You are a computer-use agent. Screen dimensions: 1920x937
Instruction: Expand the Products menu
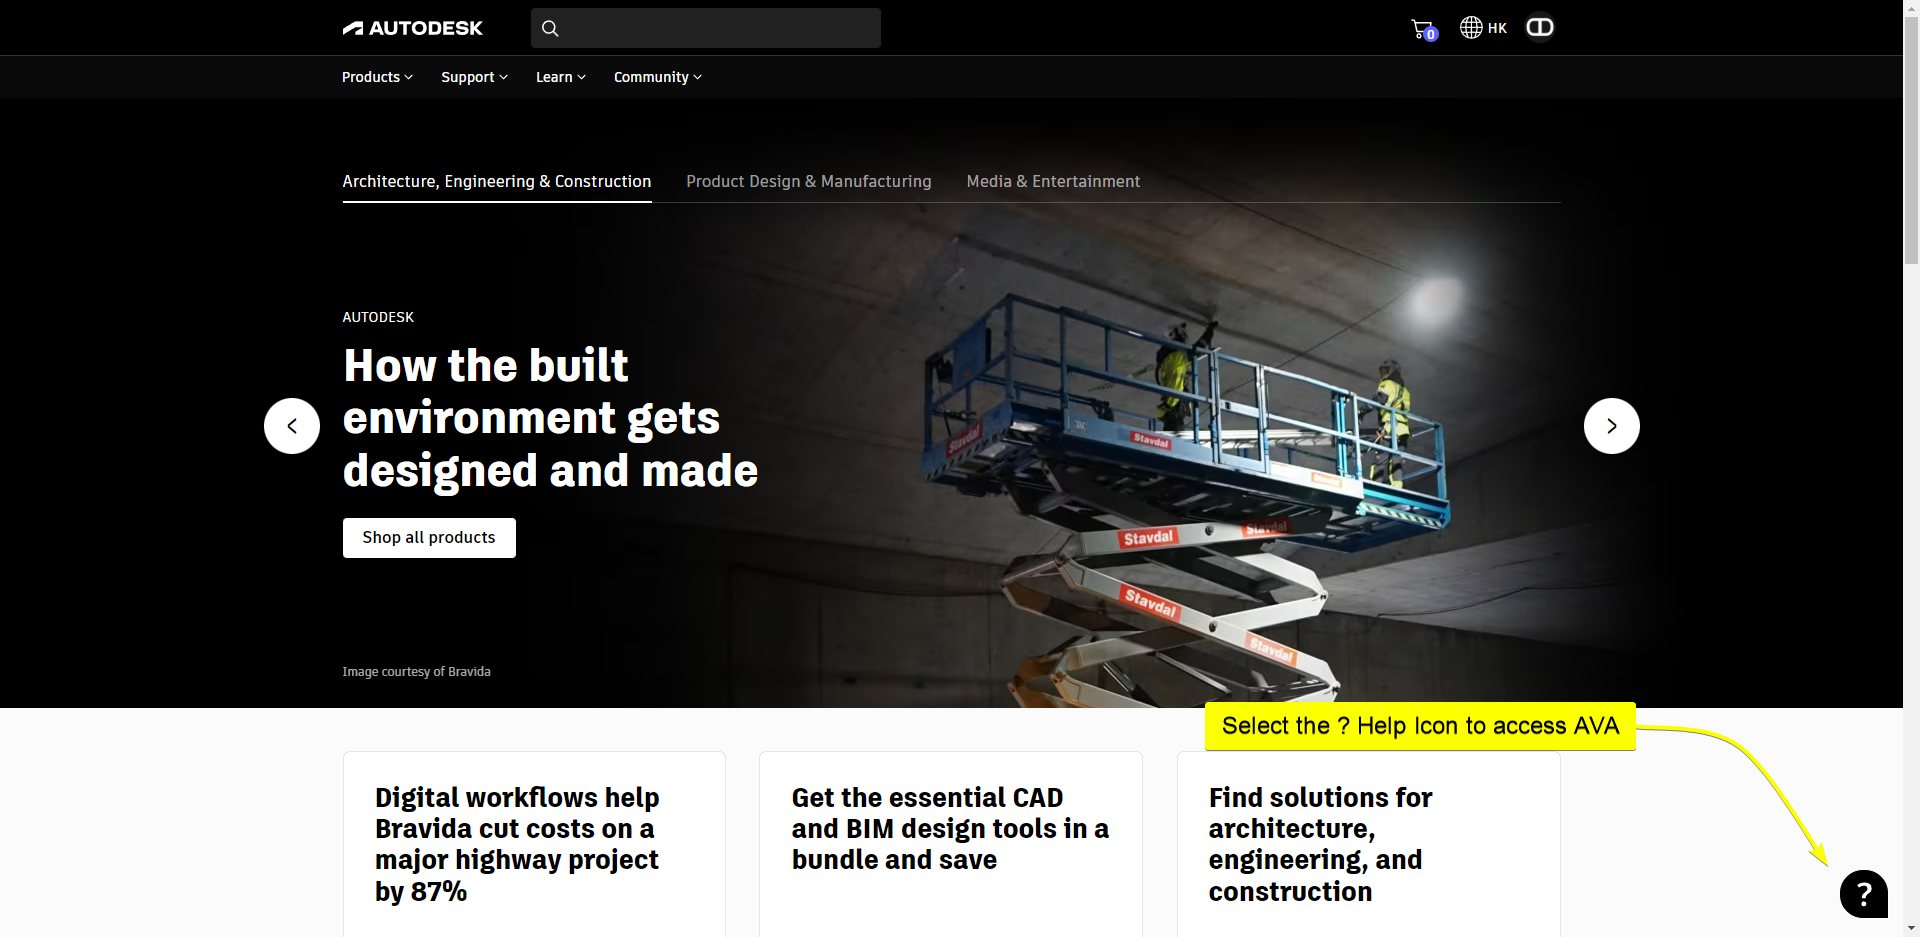click(377, 77)
